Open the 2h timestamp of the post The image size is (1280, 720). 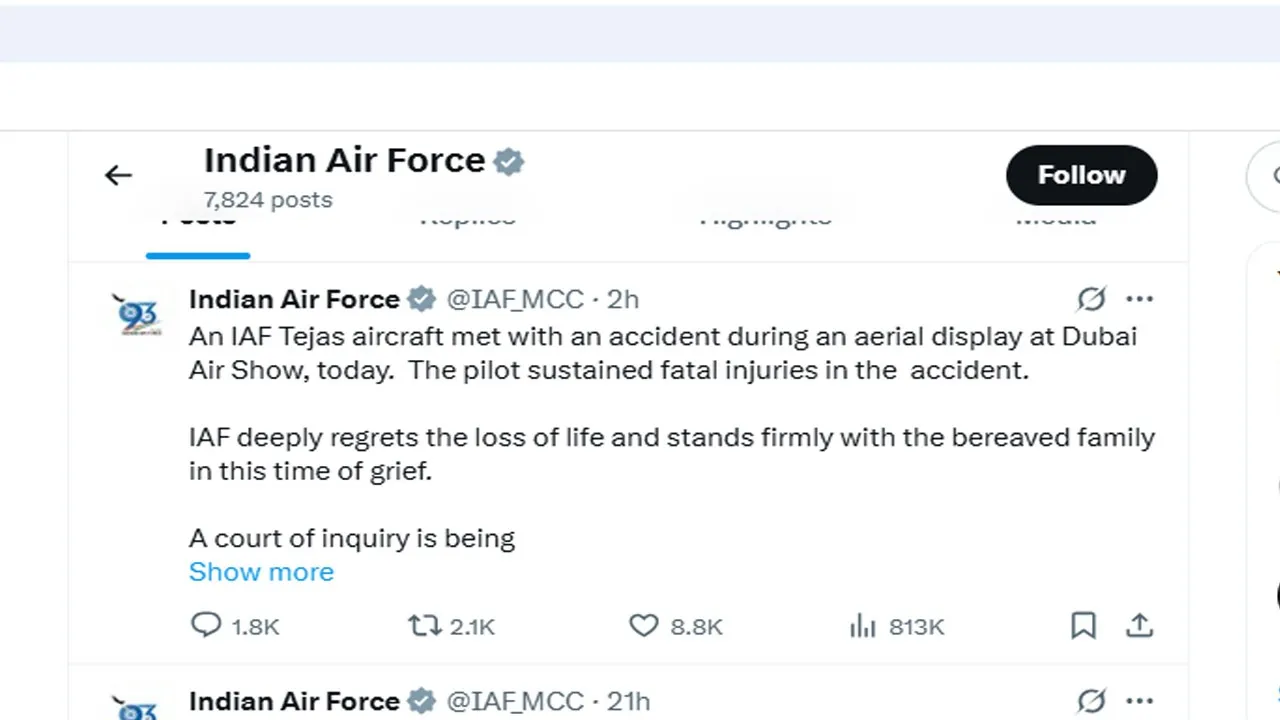[623, 299]
